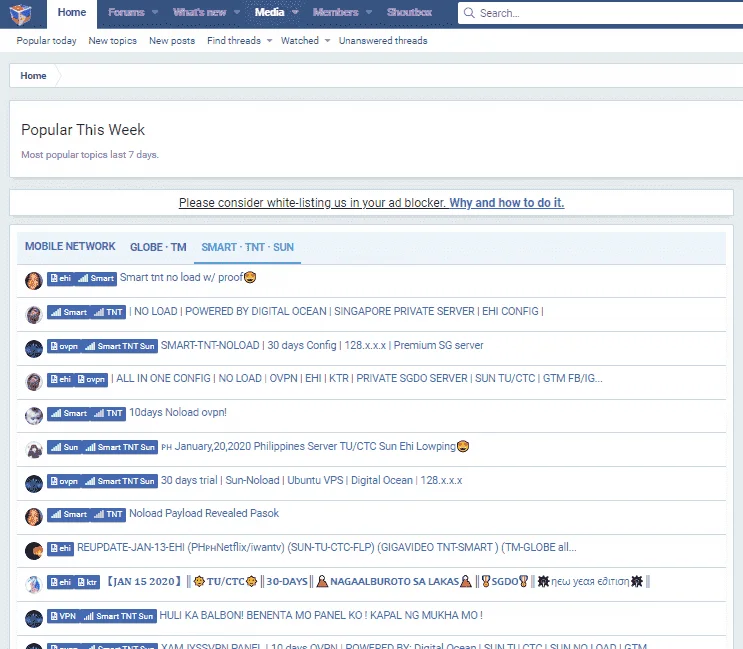This screenshot has width=743, height=649.
Task: Expand the What's new dropdown arrow
Action: click(237, 12)
